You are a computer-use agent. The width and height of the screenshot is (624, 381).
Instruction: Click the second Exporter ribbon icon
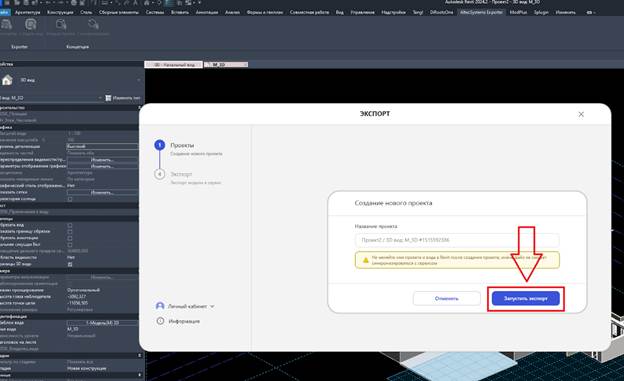[31, 25]
